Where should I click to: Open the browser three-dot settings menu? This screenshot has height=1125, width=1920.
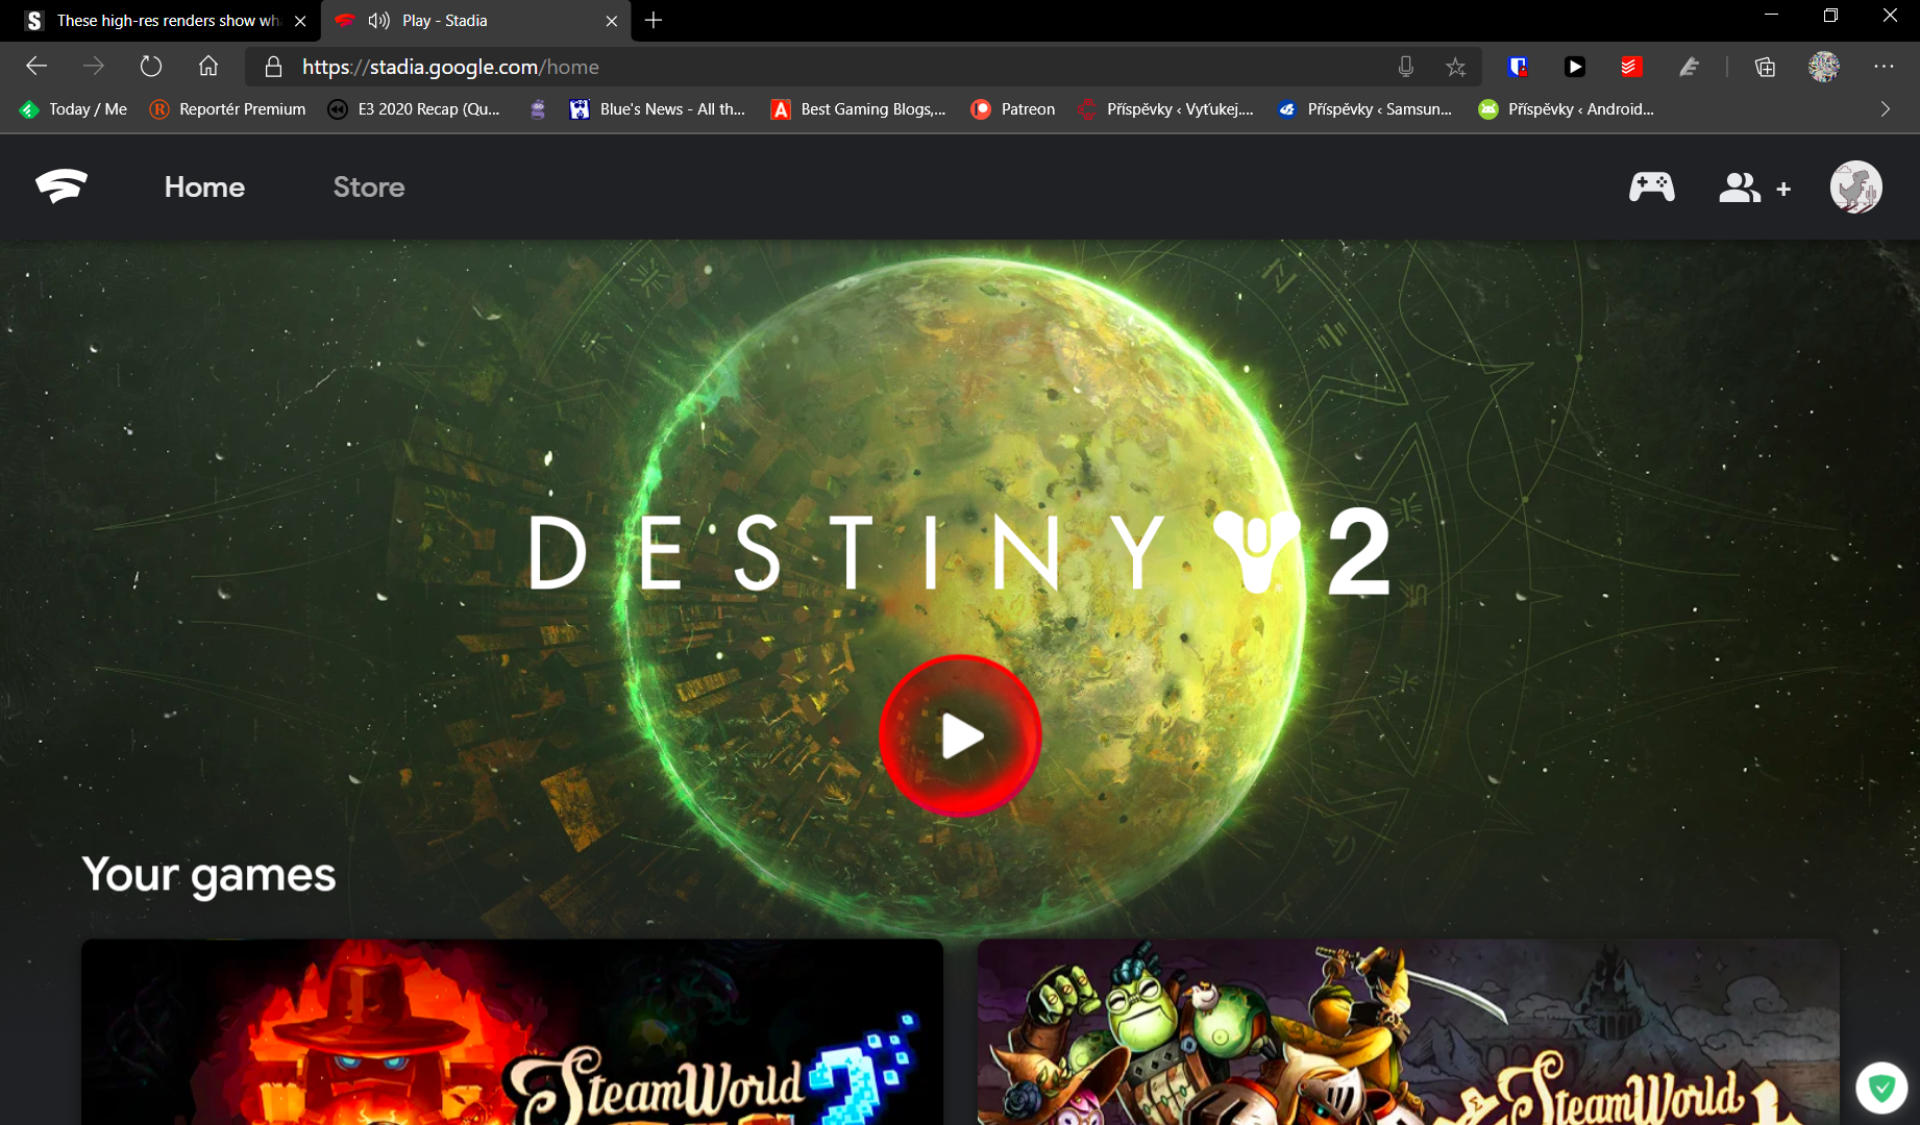(x=1884, y=67)
